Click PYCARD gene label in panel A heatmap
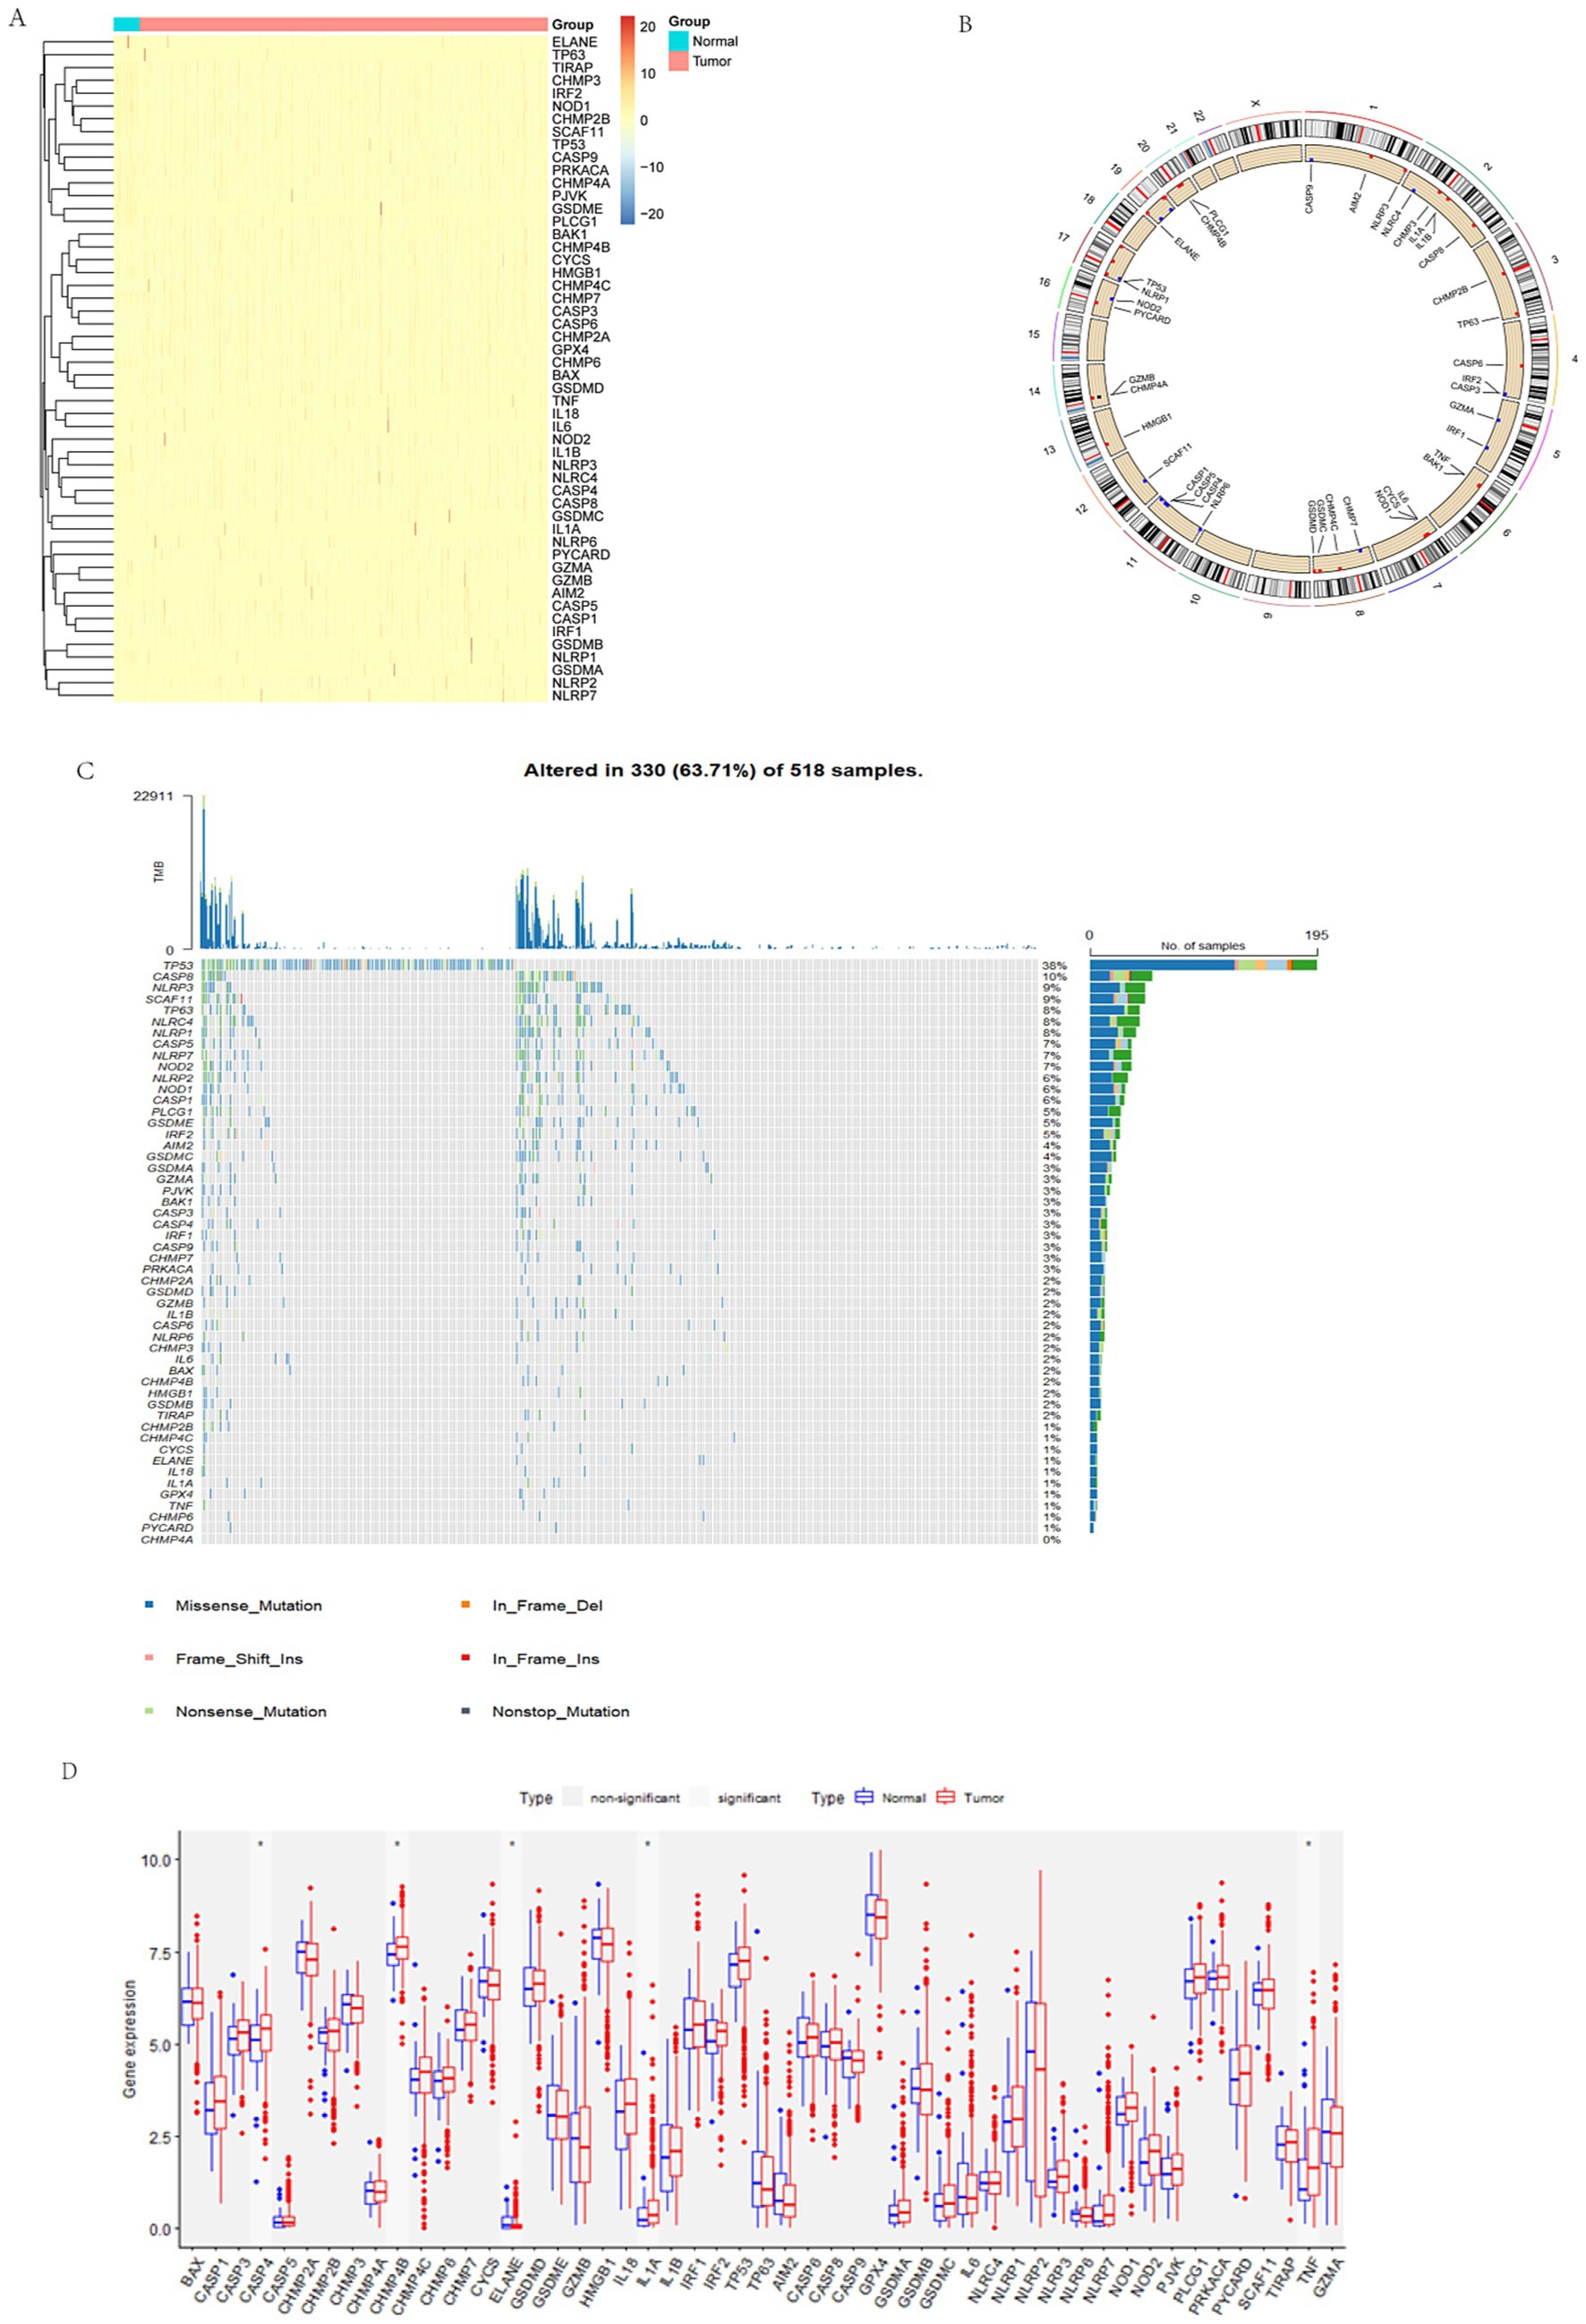 581,554
